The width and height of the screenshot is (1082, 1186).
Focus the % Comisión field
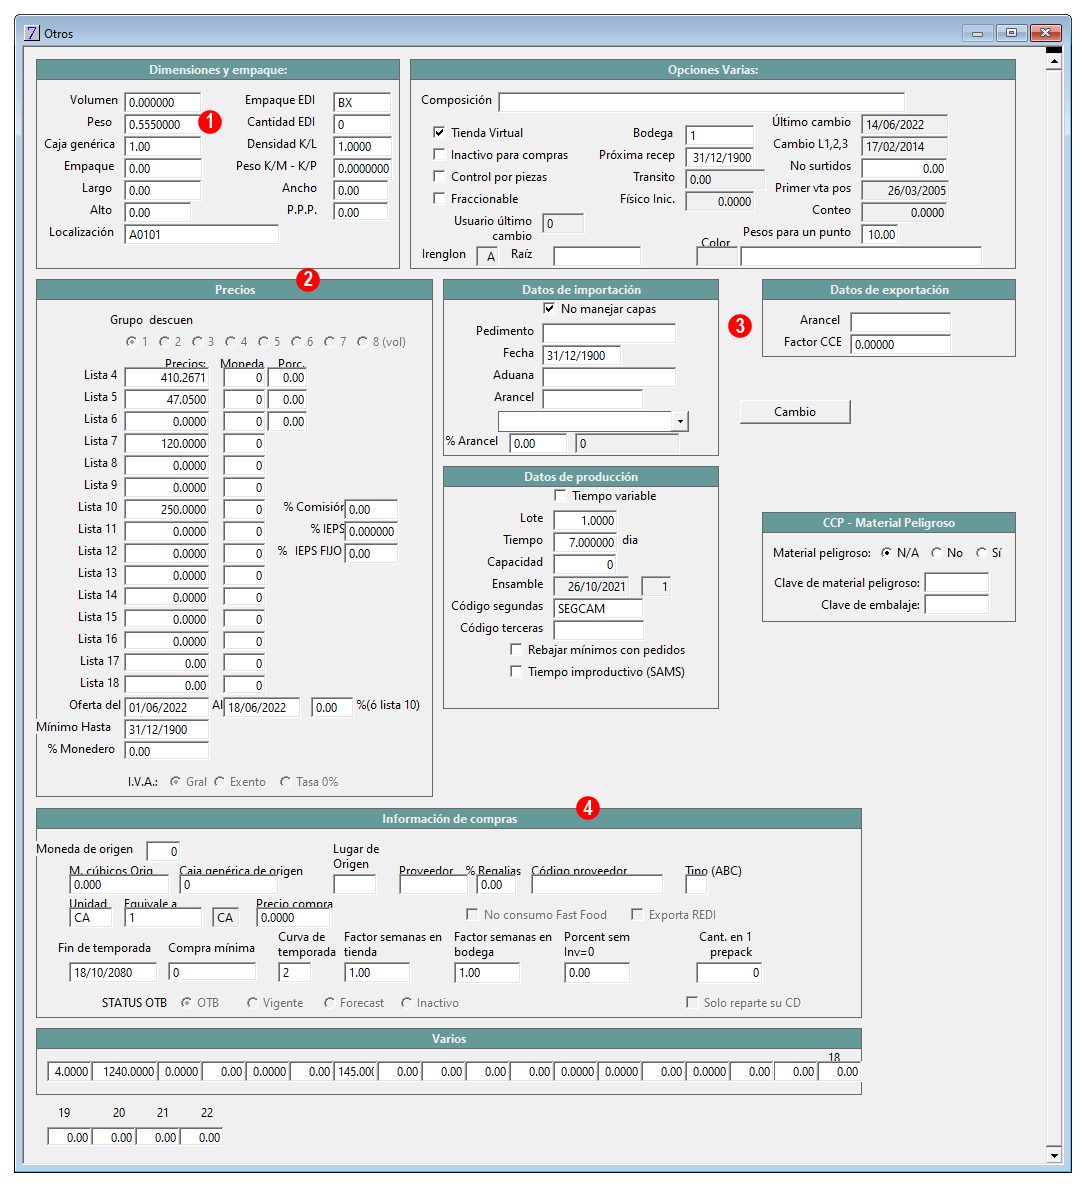tap(371, 509)
